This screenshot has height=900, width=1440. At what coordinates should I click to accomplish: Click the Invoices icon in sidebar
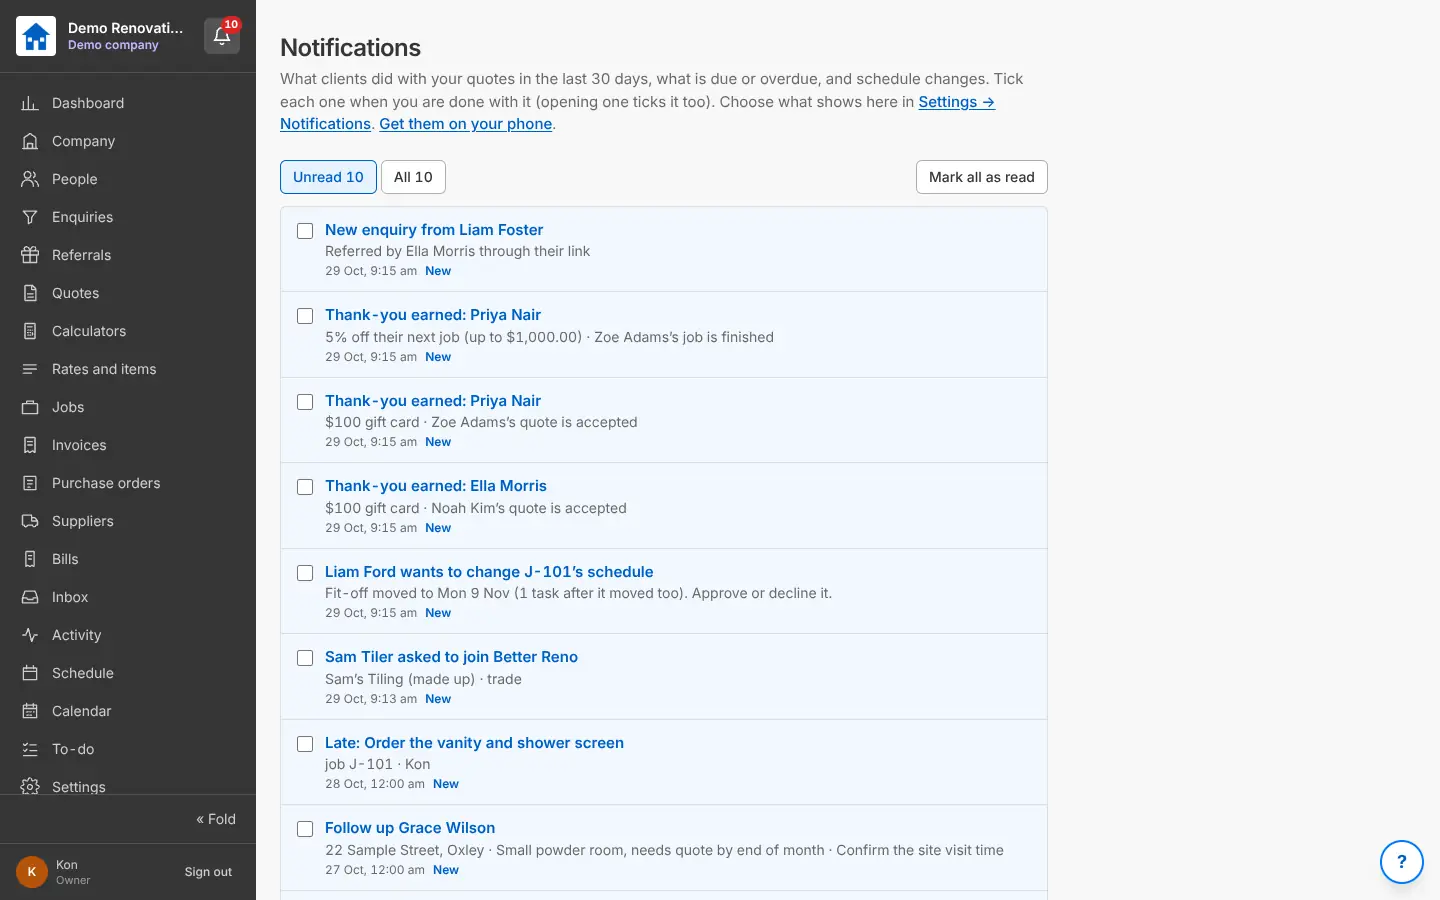pyautogui.click(x=30, y=445)
